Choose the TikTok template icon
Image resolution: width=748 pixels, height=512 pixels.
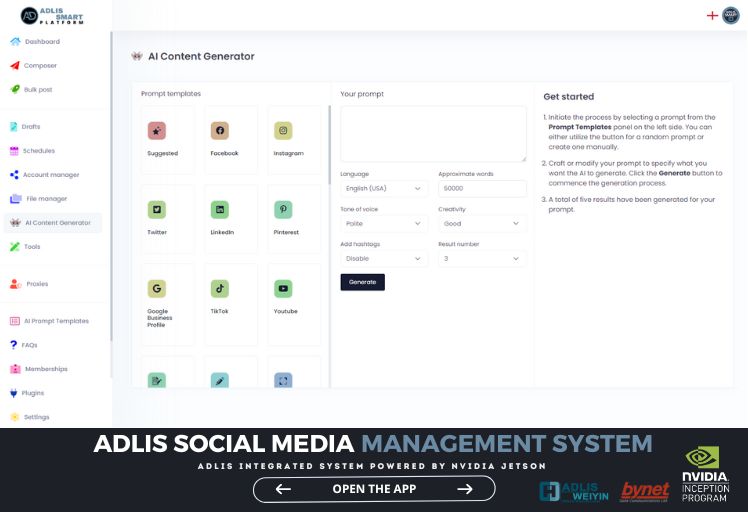[220, 288]
